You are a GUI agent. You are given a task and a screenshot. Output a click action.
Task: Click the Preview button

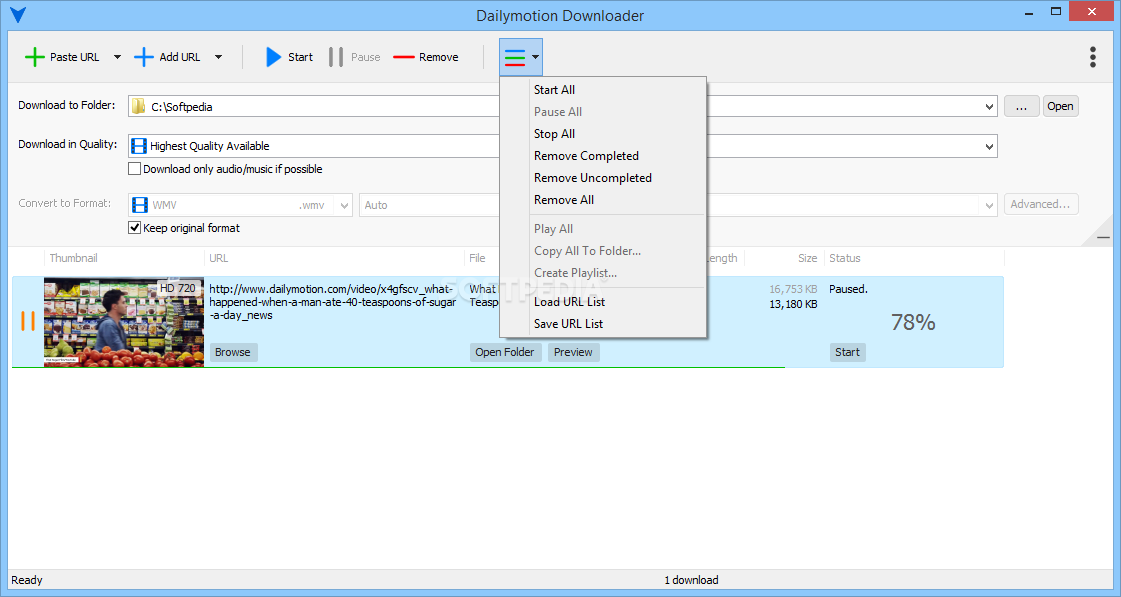click(573, 352)
